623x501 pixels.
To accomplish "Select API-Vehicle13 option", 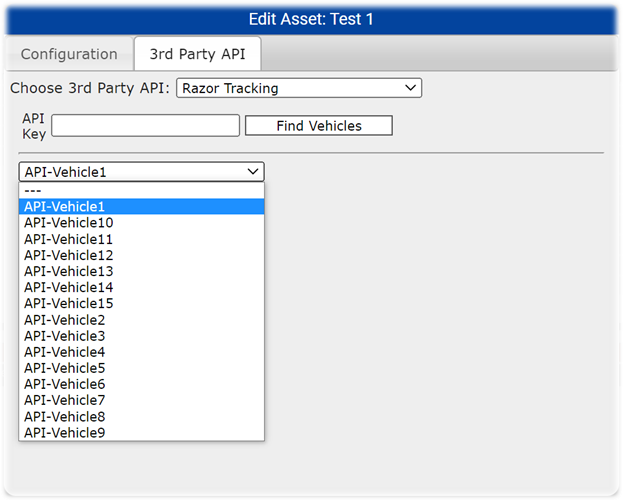I will (x=141, y=271).
